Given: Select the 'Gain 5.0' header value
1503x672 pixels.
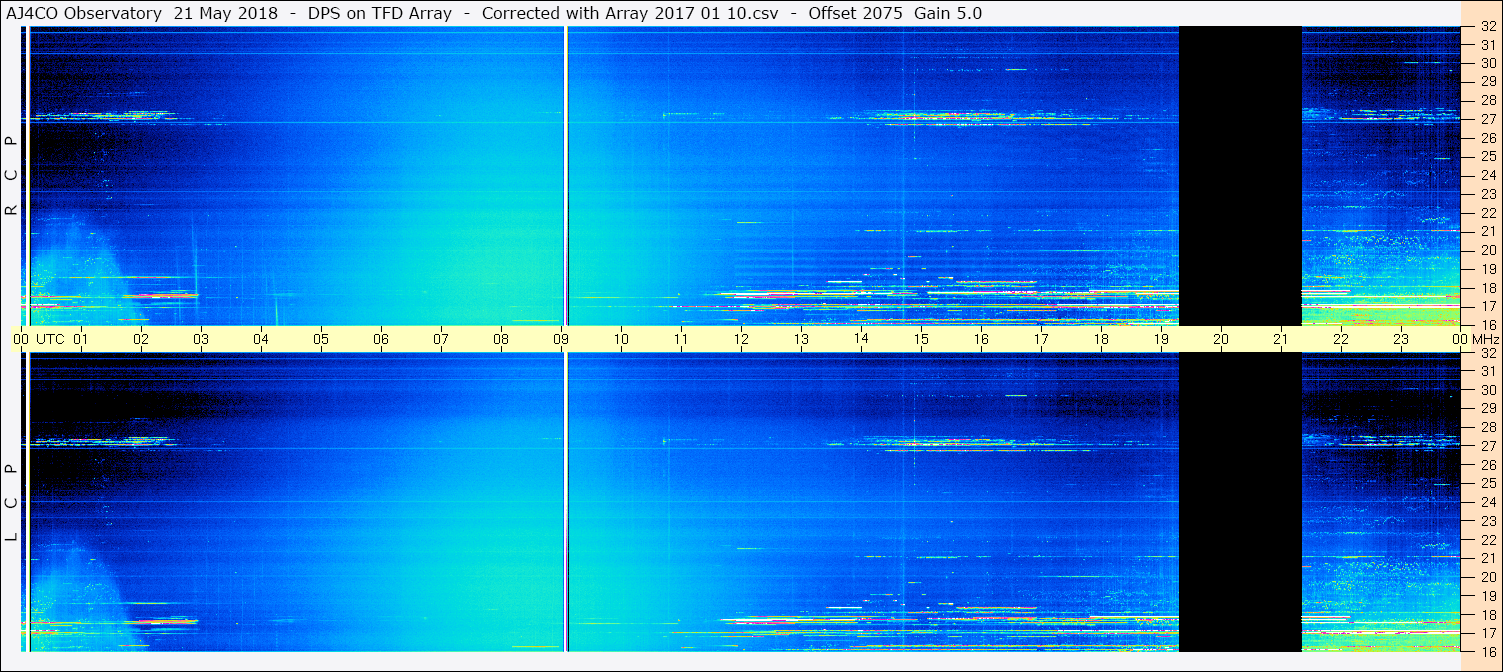Looking at the screenshot, I should click(947, 13).
